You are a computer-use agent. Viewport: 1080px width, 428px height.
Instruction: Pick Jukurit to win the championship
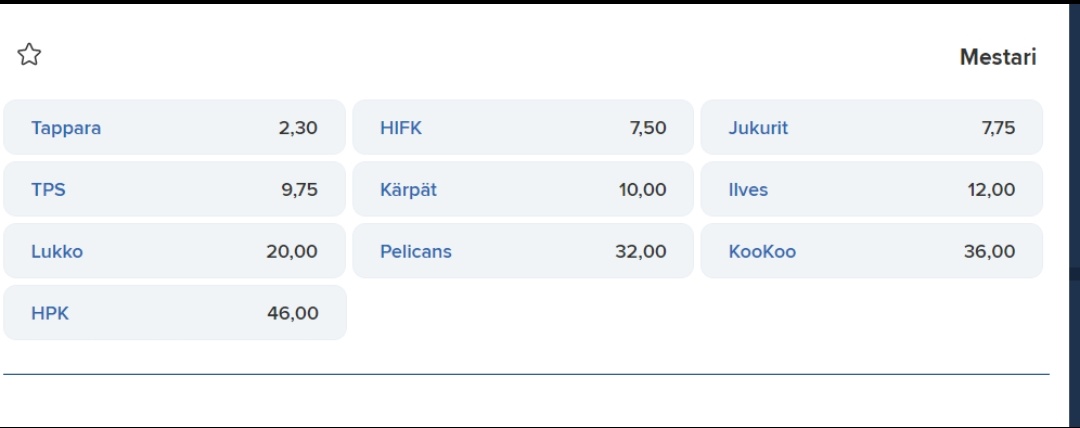coord(871,128)
